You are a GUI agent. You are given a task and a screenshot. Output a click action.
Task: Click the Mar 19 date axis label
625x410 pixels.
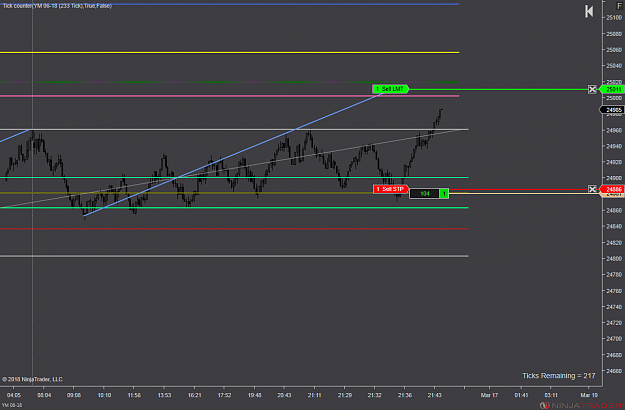(589, 395)
